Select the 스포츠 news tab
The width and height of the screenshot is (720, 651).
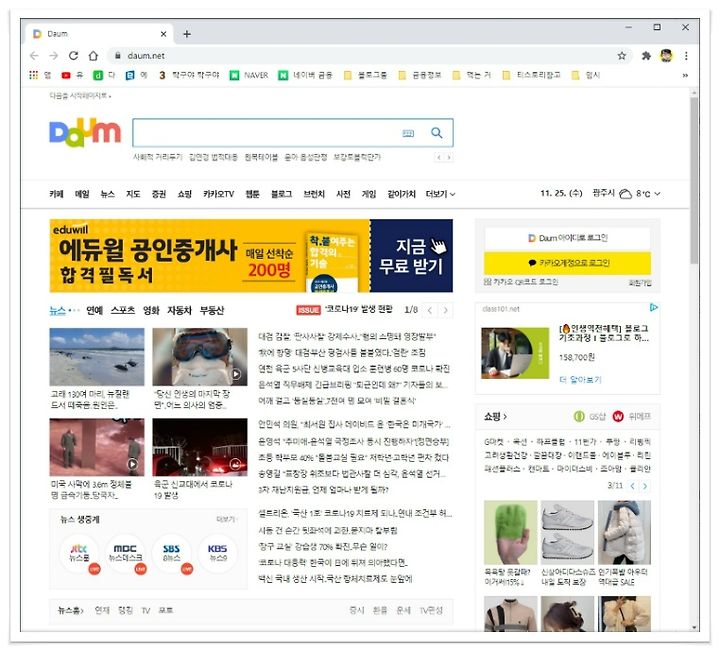tap(123, 310)
